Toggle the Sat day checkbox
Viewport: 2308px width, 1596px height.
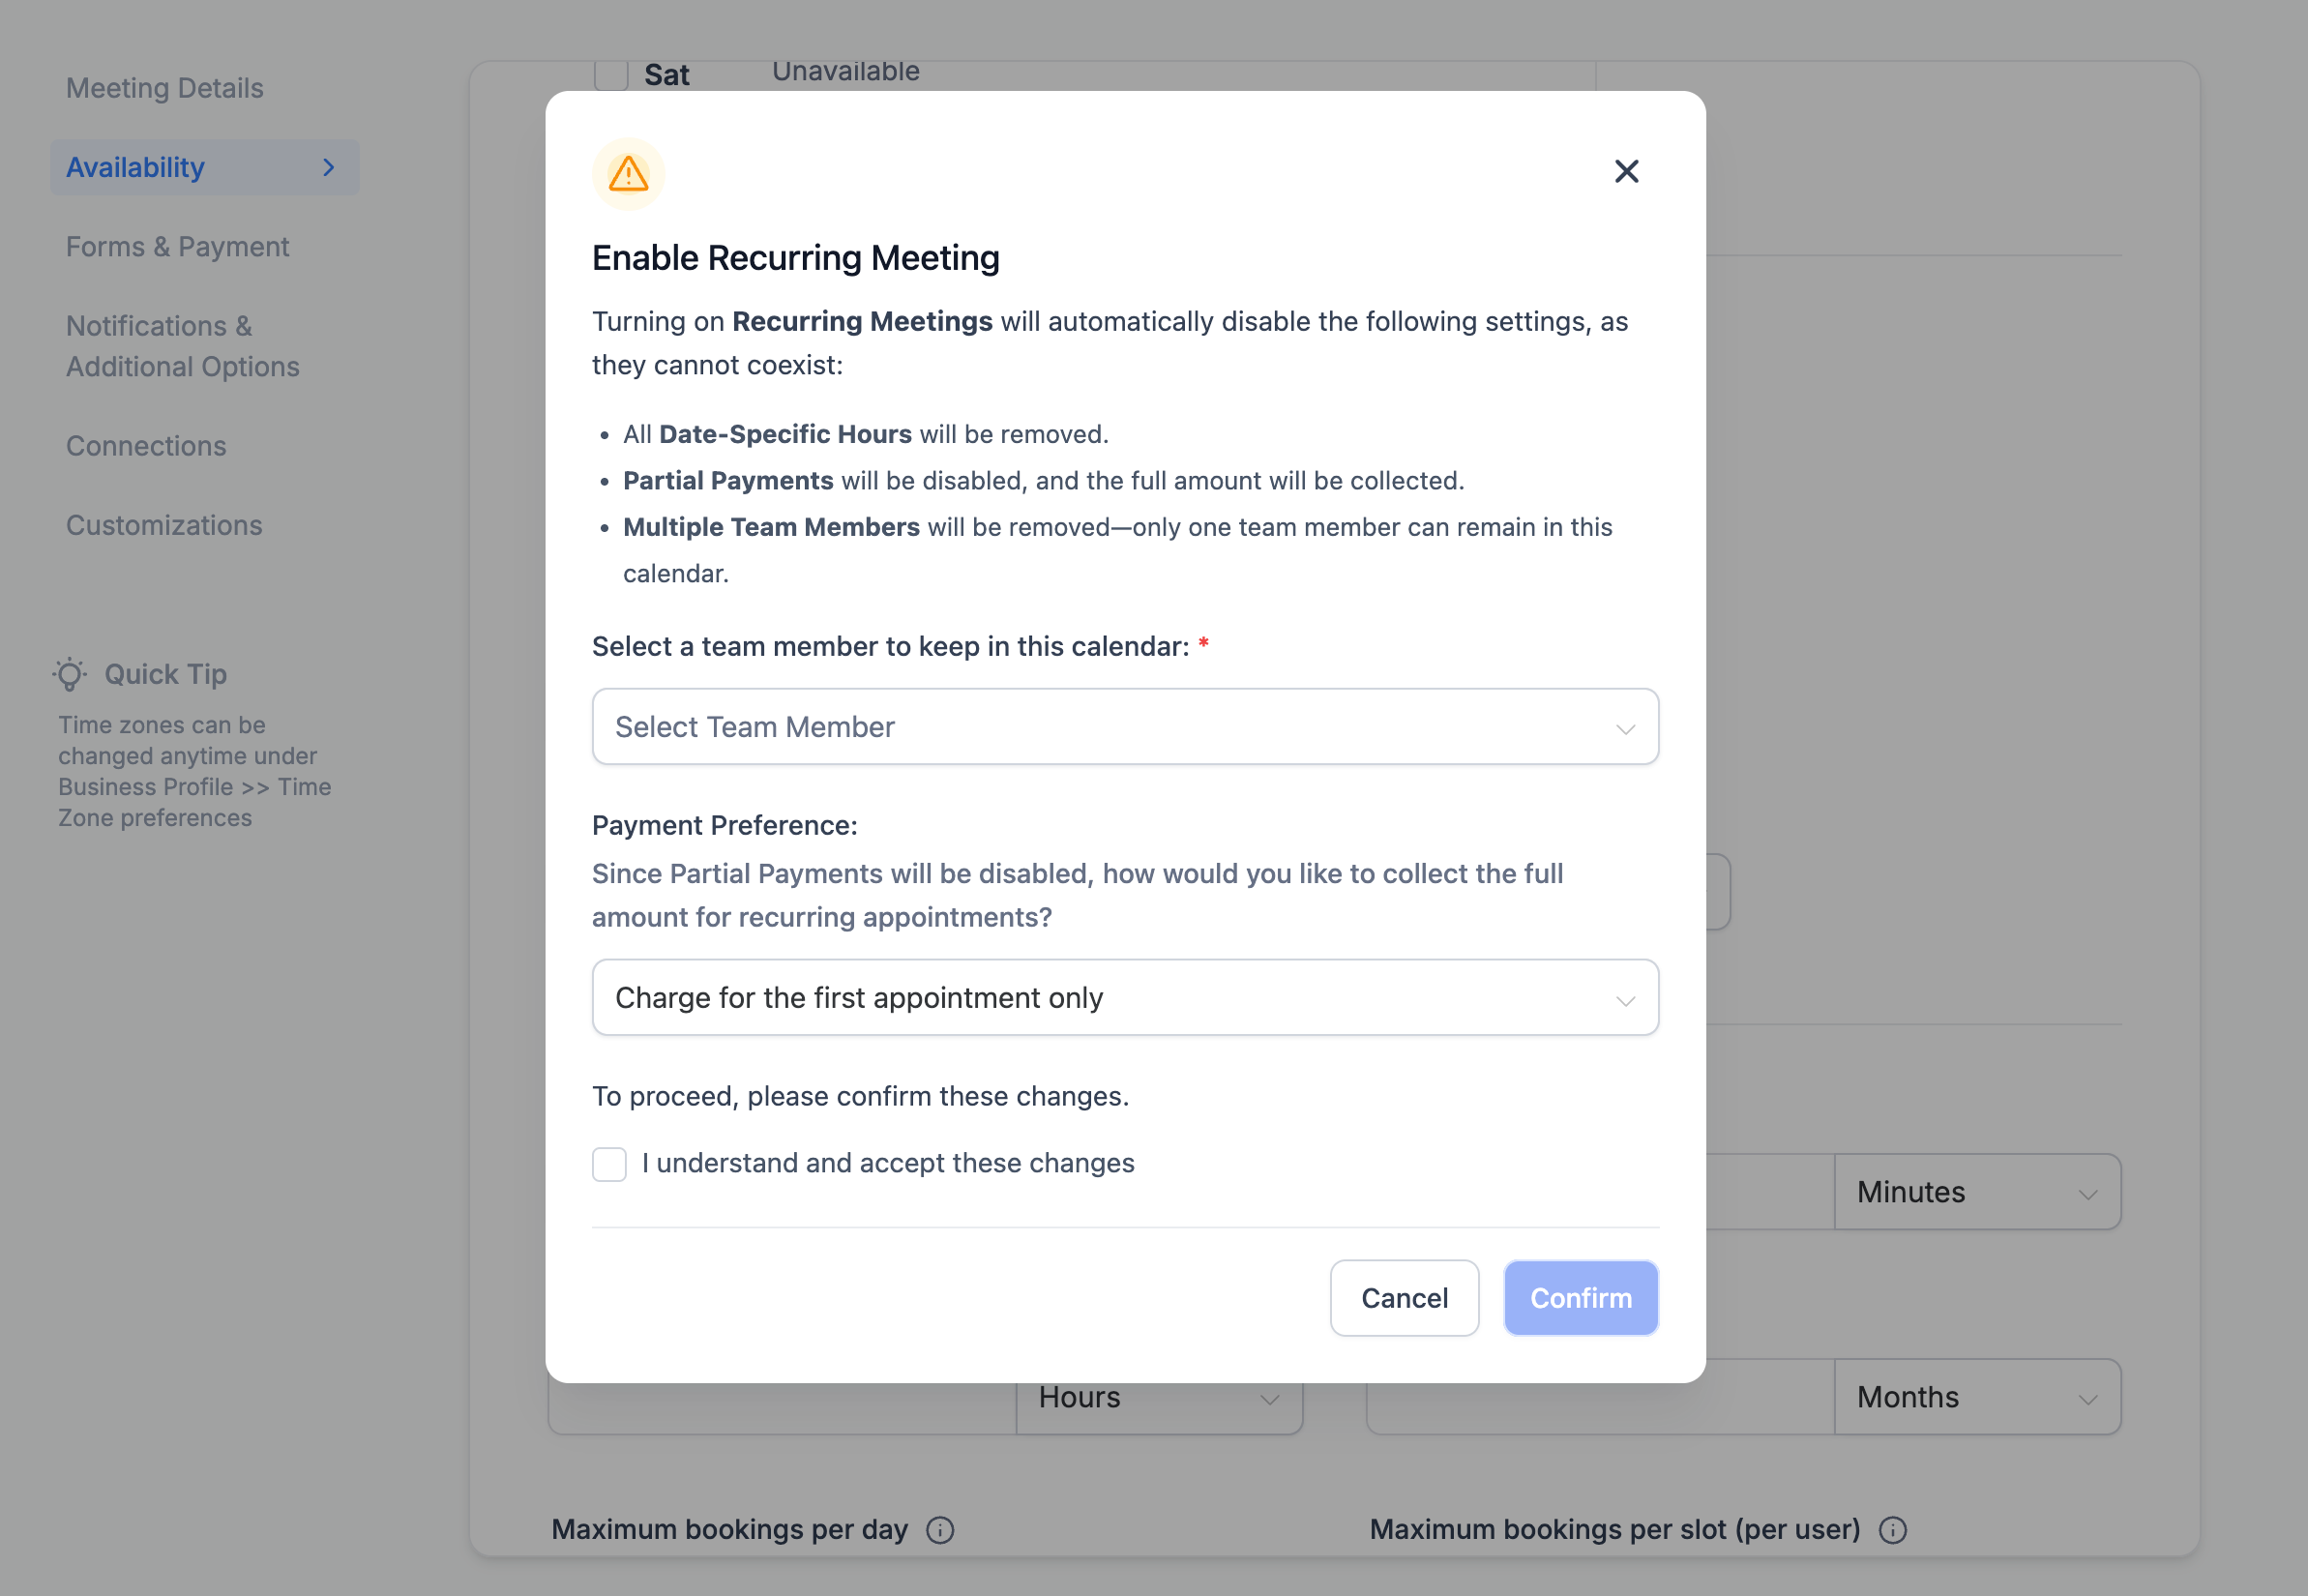(611, 75)
